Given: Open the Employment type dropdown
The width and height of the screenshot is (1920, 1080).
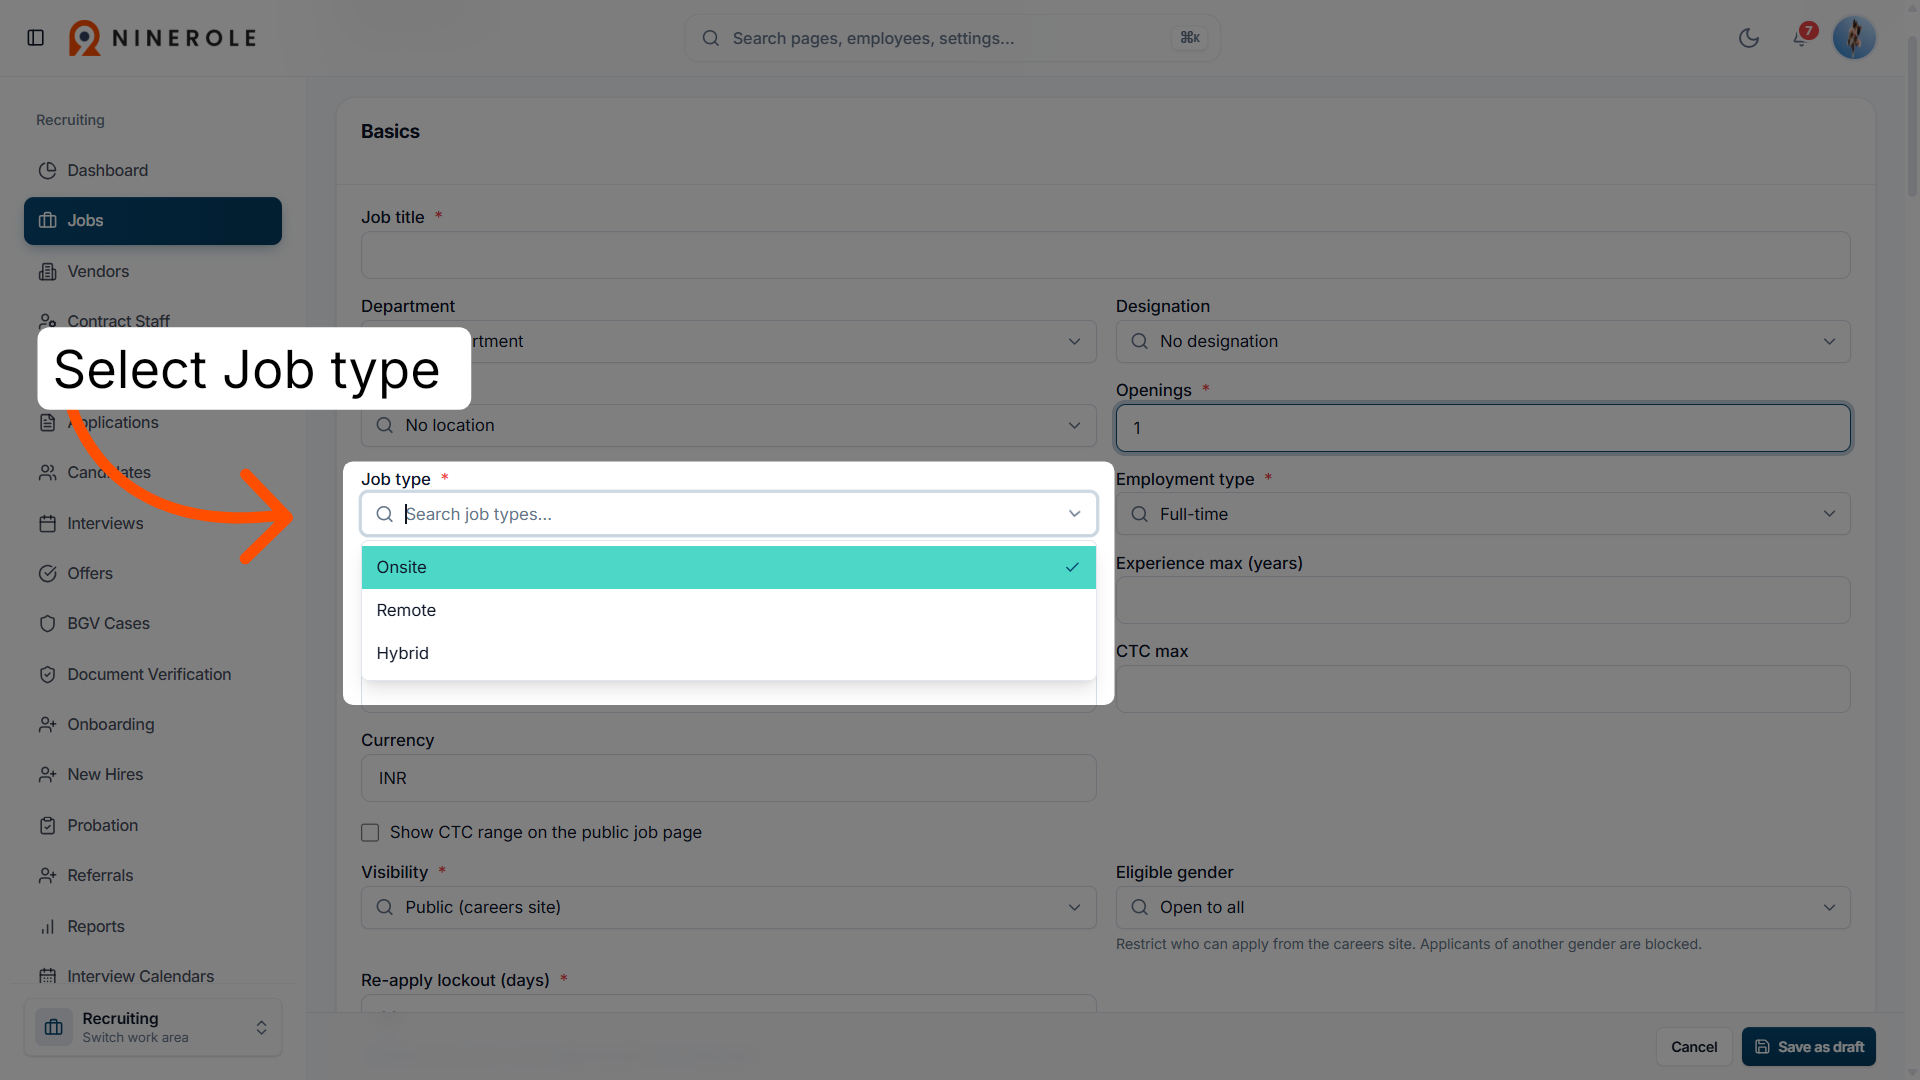Looking at the screenshot, I should tap(1483, 514).
